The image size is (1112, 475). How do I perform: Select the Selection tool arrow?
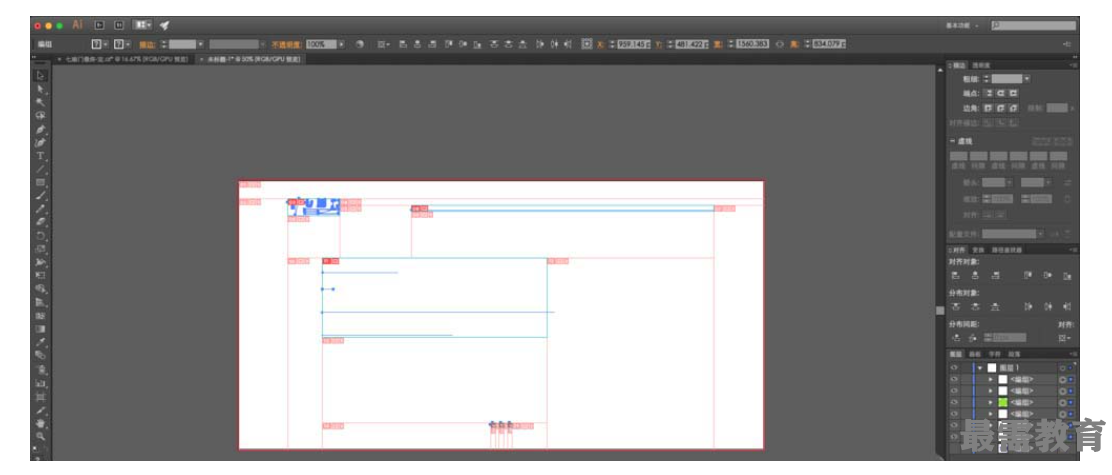coord(40,75)
